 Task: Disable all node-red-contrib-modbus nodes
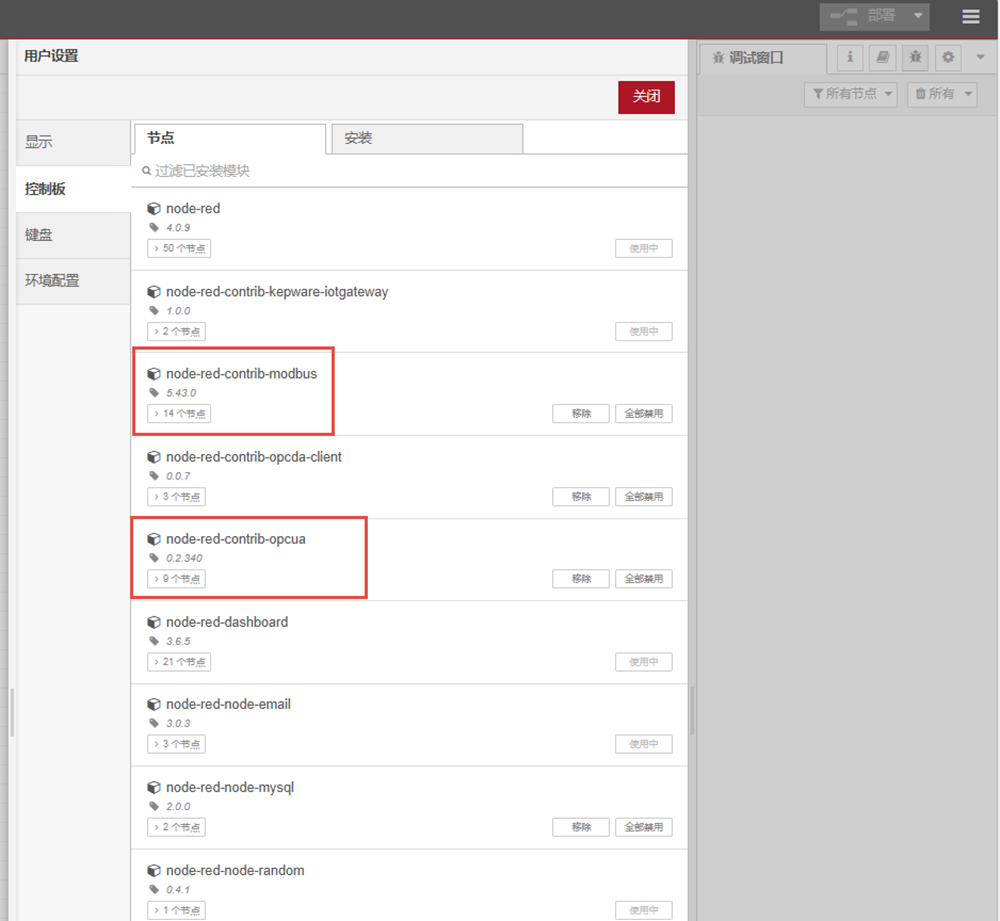(643, 413)
